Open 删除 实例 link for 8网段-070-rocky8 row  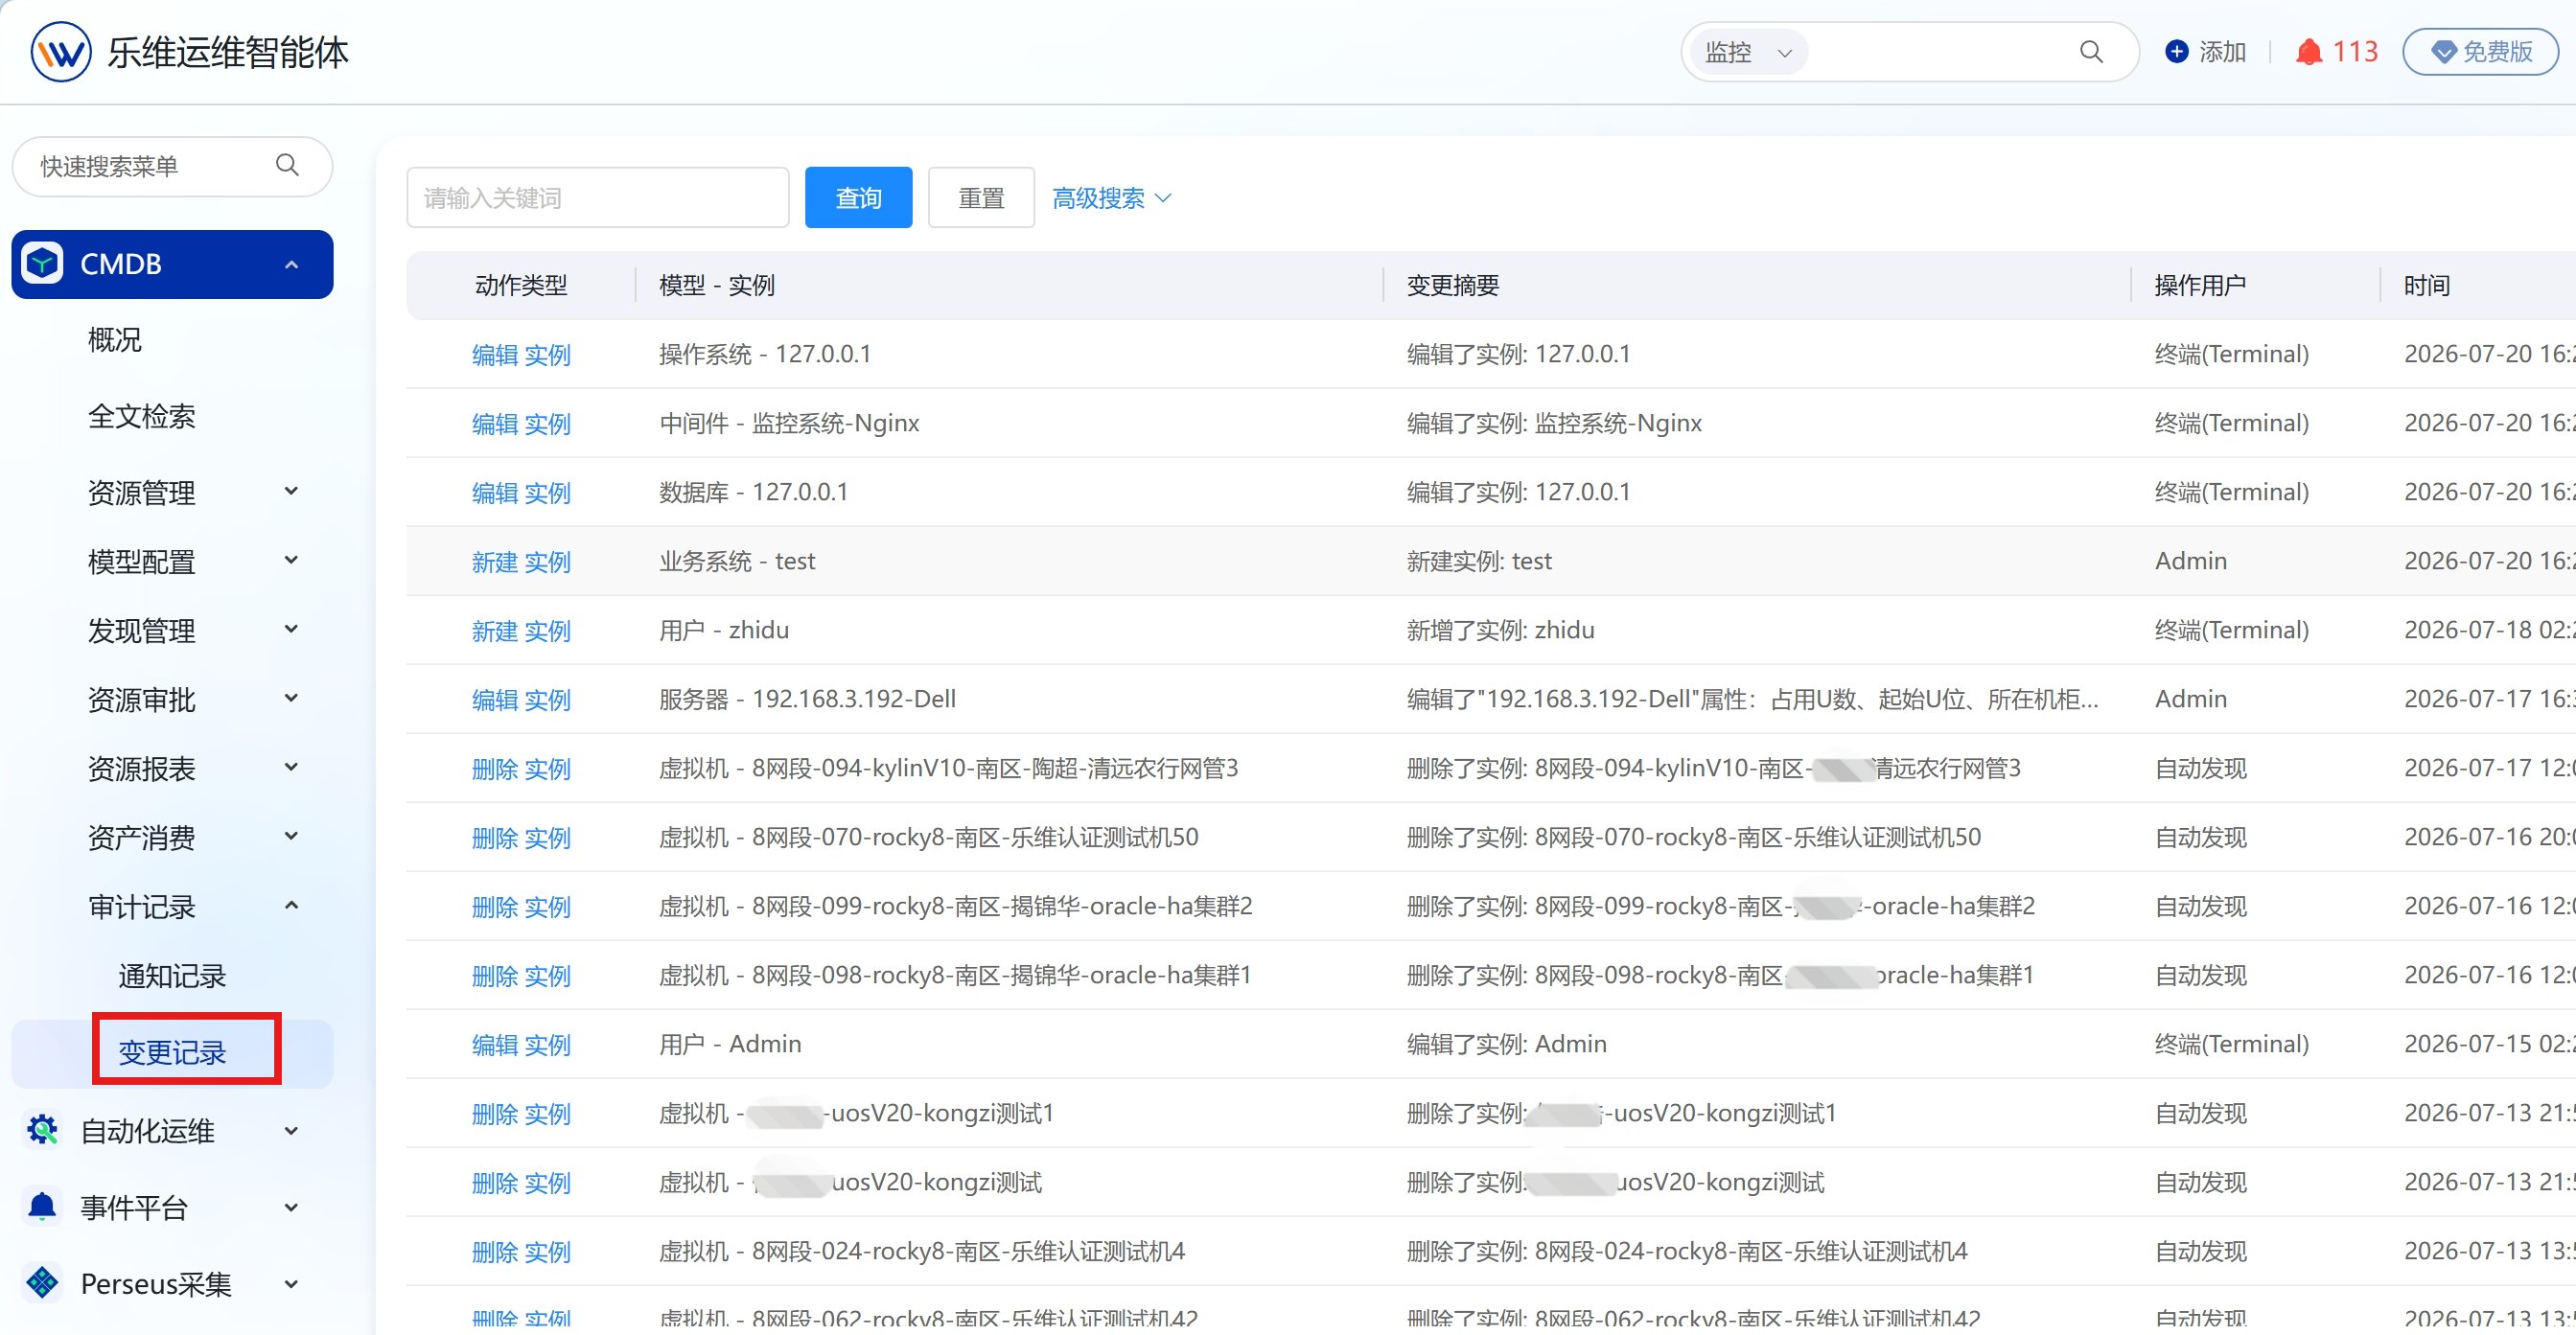click(521, 838)
